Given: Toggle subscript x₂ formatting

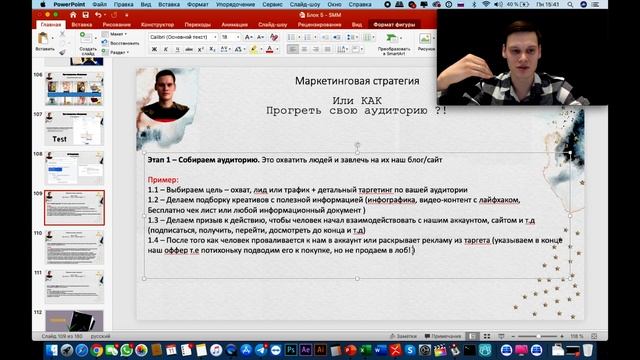Looking at the screenshot, I should (x=212, y=49).
